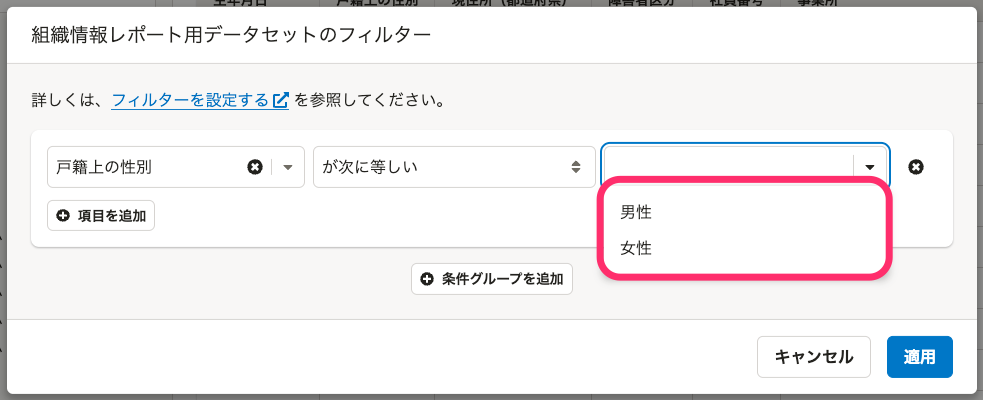Screen dimensions: 983x400
Task: Cancel the filter dialog with キャンセル
Action: [814, 357]
